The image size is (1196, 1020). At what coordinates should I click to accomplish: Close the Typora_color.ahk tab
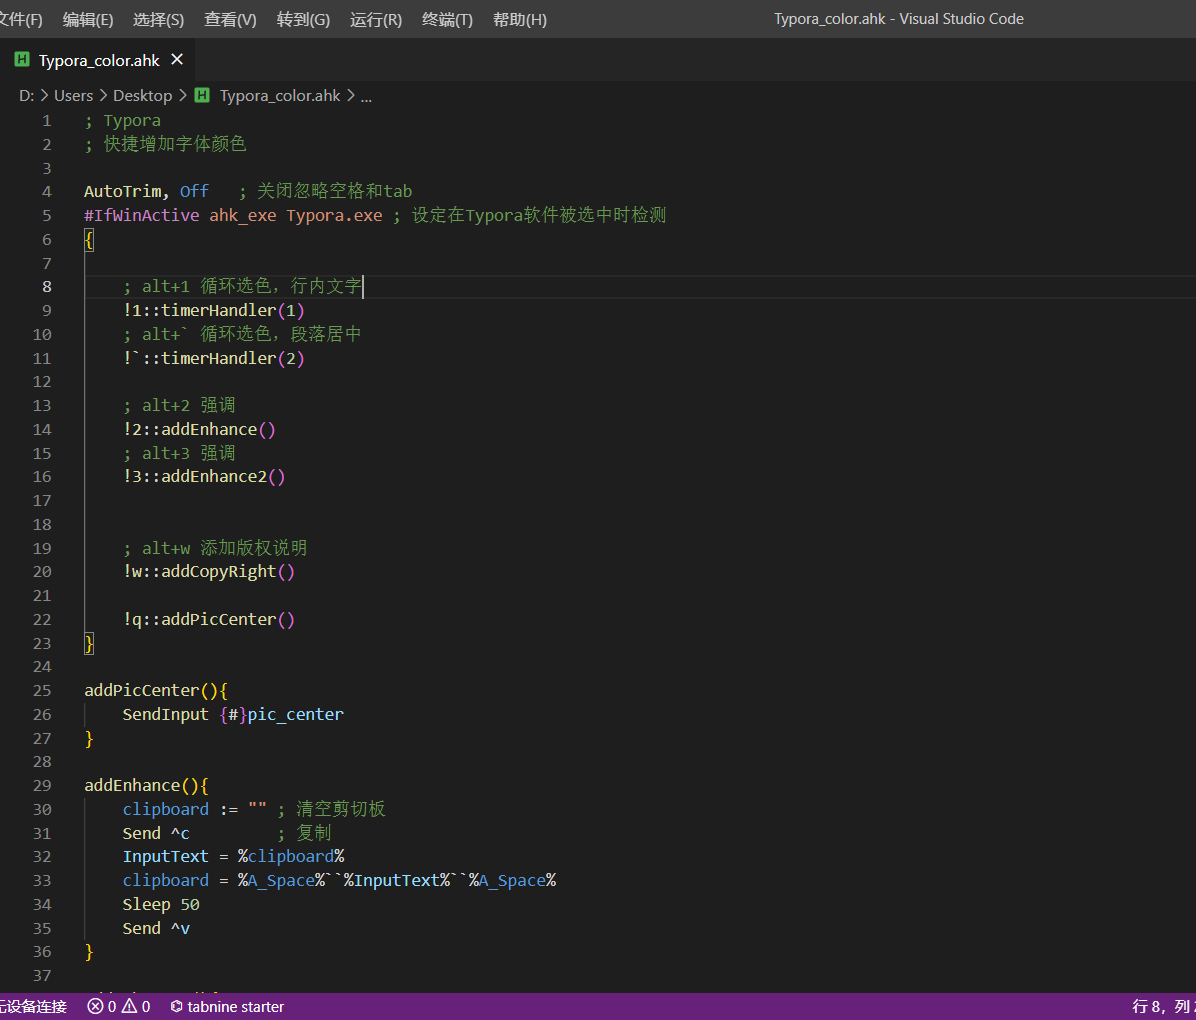pos(177,60)
